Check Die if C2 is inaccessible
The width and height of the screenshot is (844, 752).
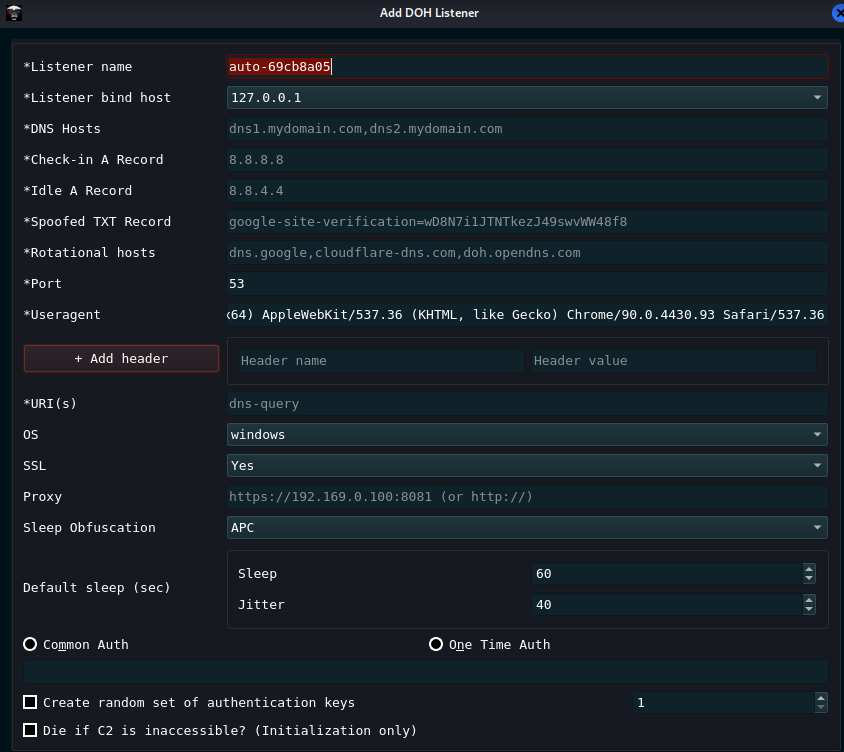tap(30, 730)
